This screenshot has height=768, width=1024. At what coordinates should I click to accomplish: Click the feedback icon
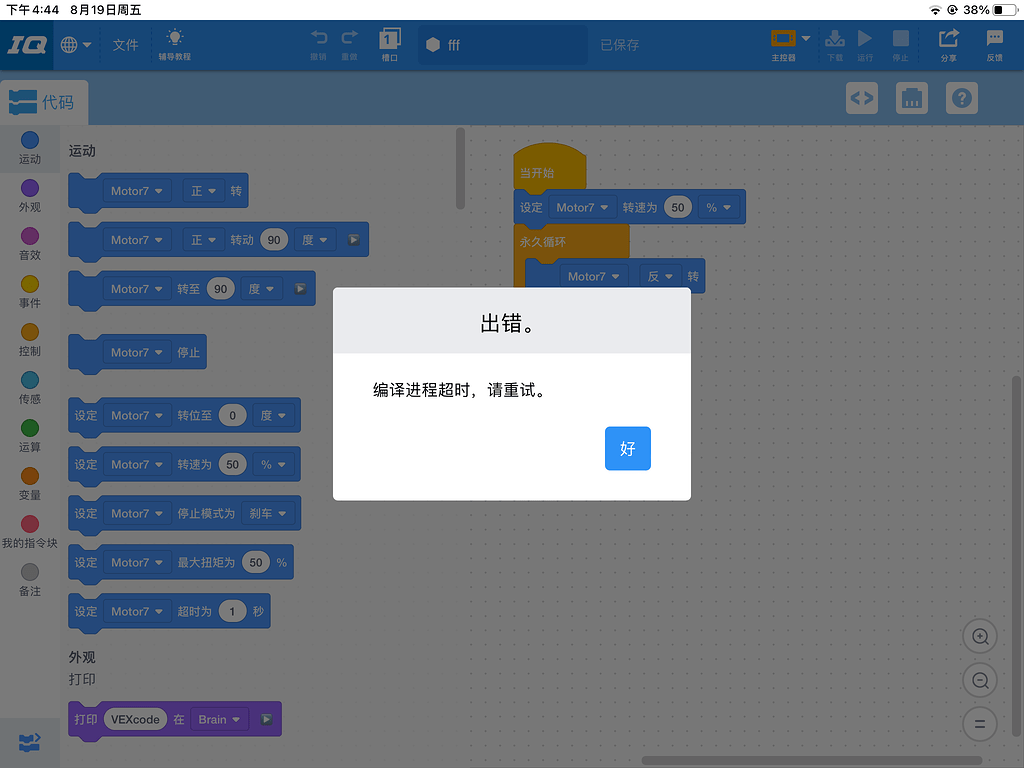[994, 44]
